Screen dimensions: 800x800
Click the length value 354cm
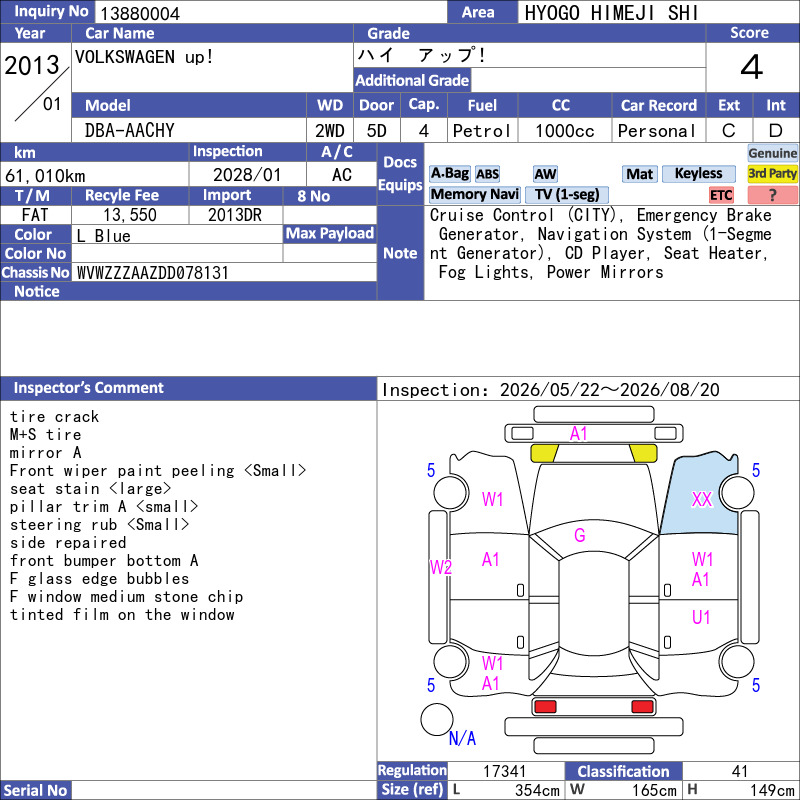(x=537, y=790)
